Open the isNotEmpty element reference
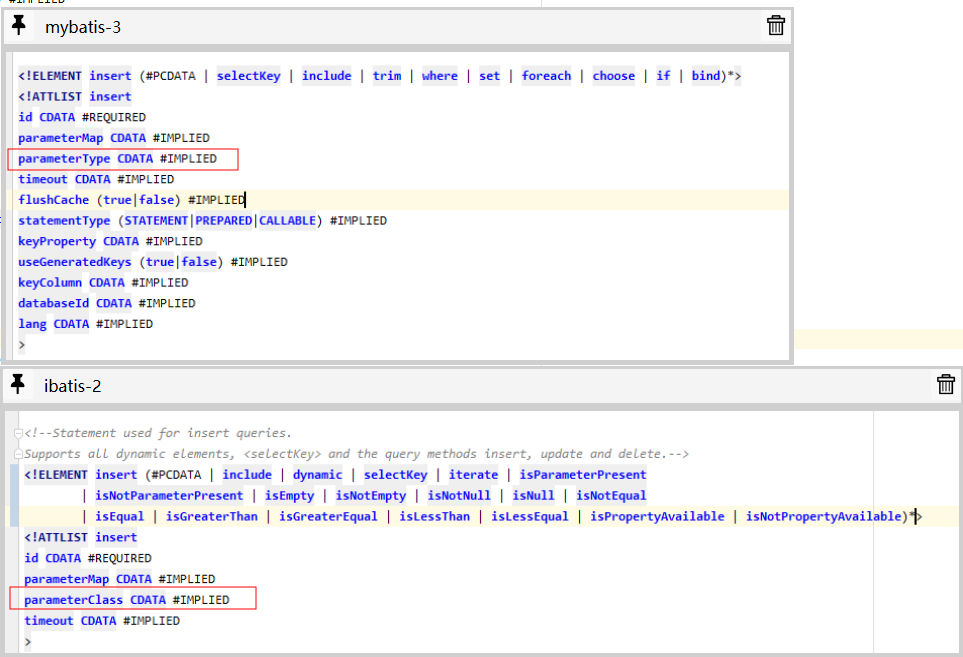This screenshot has width=963, height=657. [x=371, y=496]
